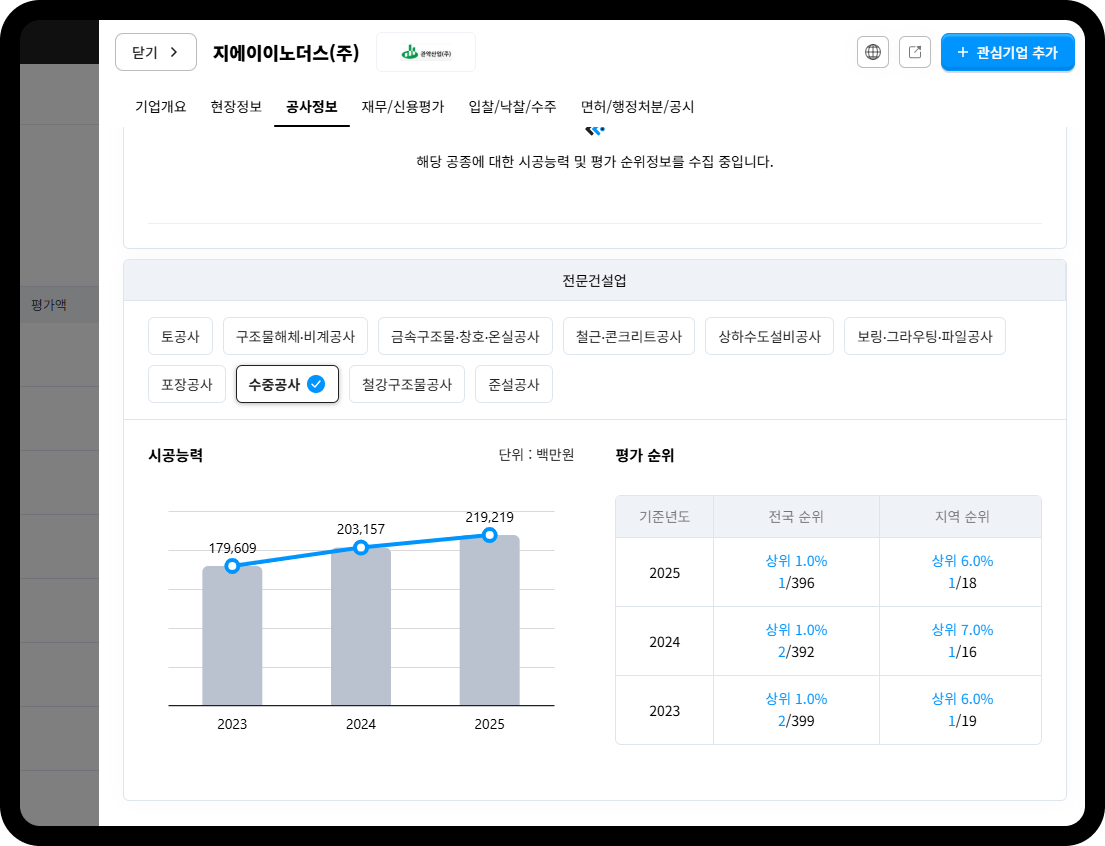Open the external link icon
This screenshot has height=846, width=1105.
(915, 52)
